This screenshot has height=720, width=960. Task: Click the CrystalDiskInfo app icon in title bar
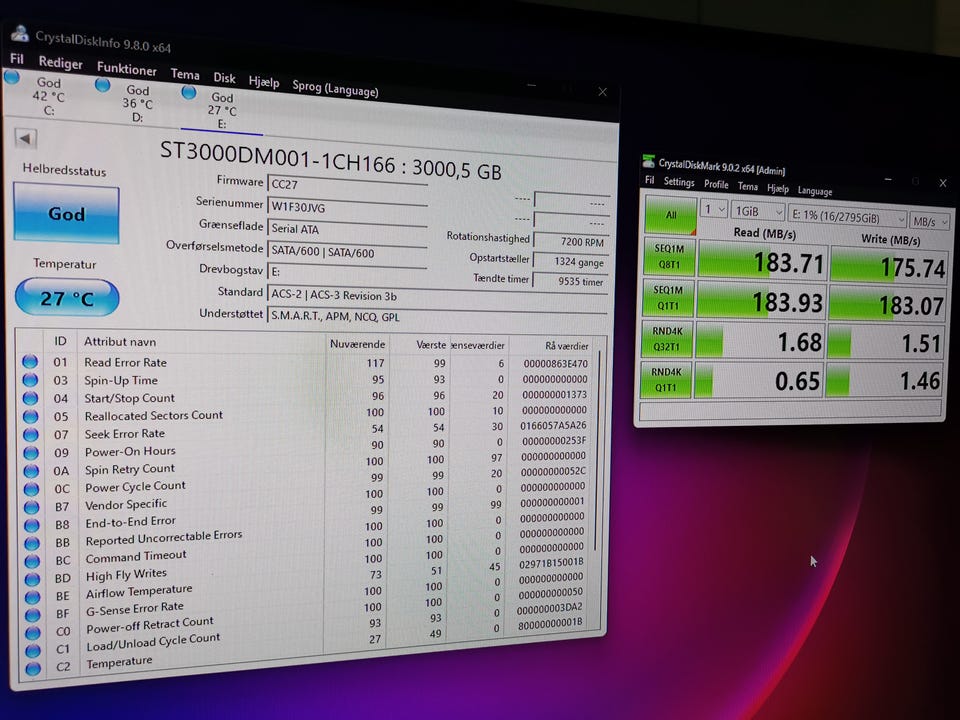(20, 33)
